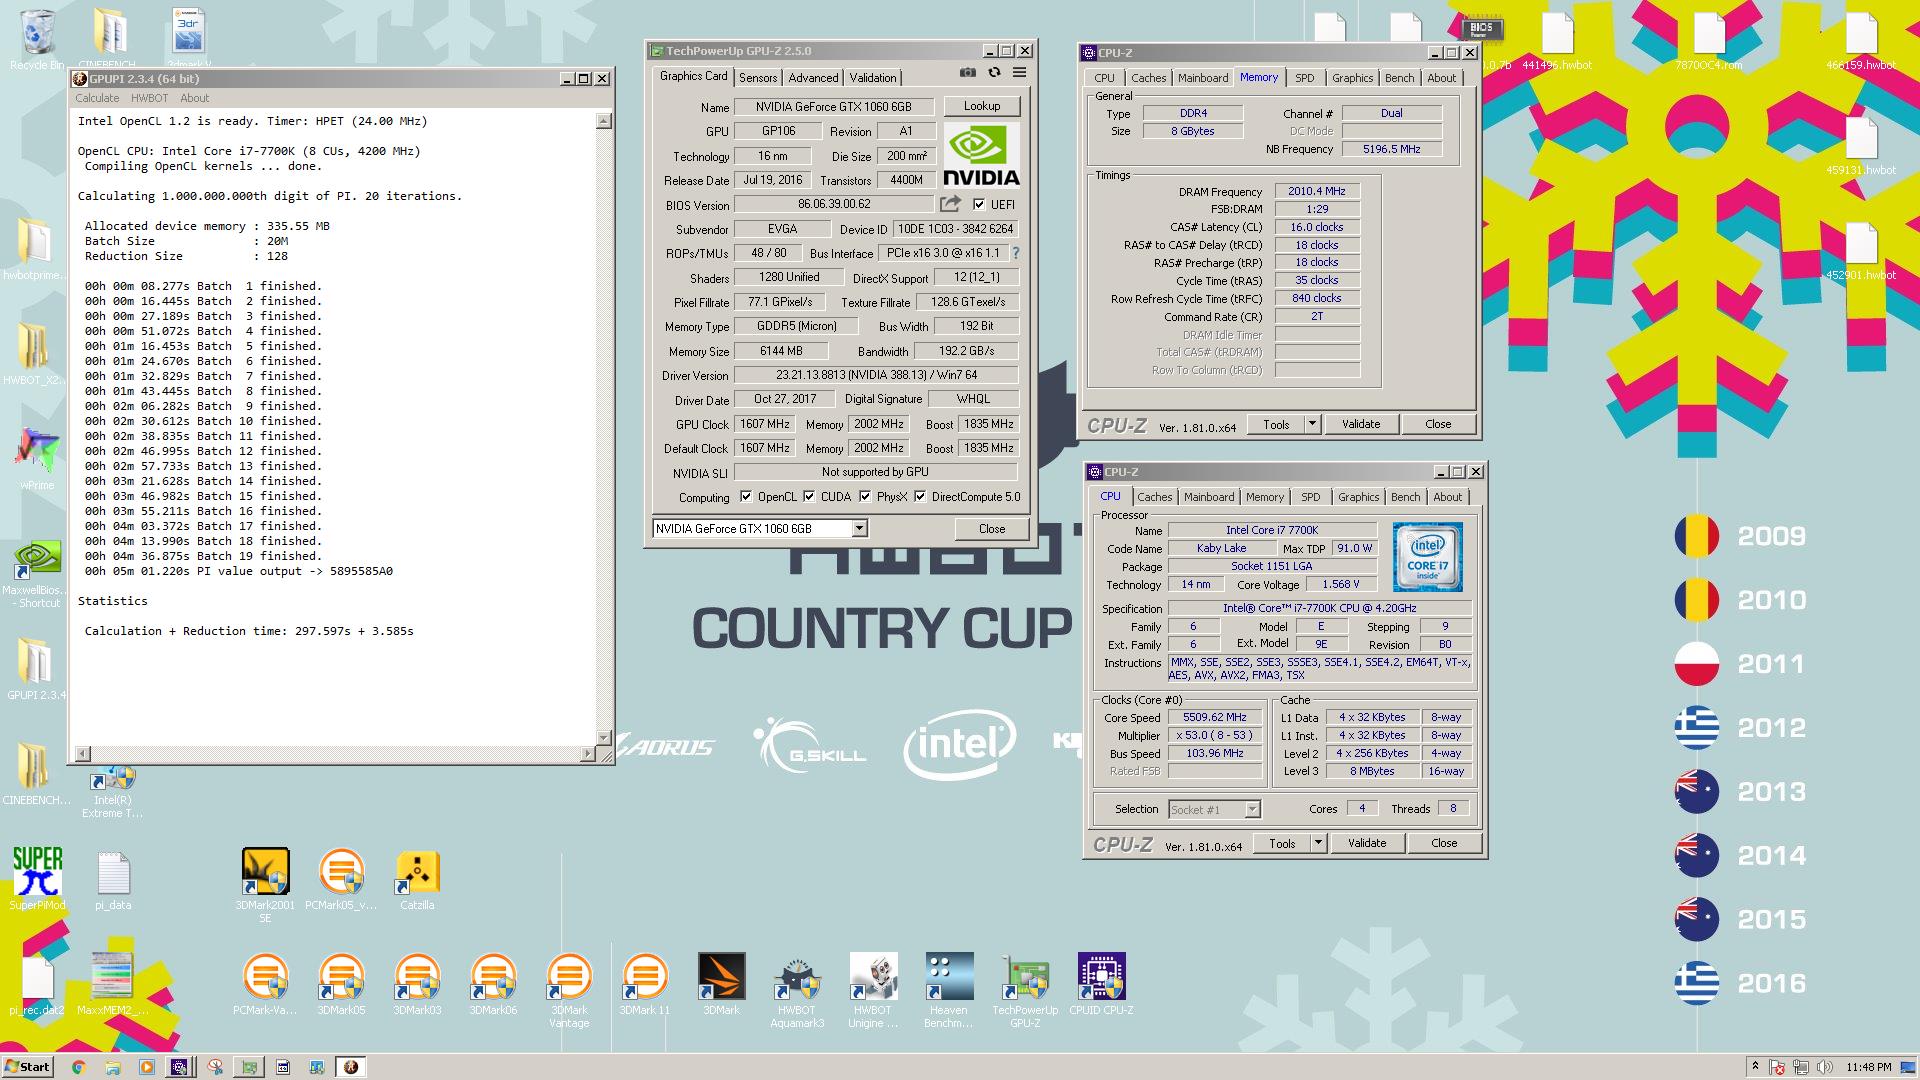Click the GPU Name field in GPU-Z
Viewport: 1920px width, 1080px height.
click(834, 106)
